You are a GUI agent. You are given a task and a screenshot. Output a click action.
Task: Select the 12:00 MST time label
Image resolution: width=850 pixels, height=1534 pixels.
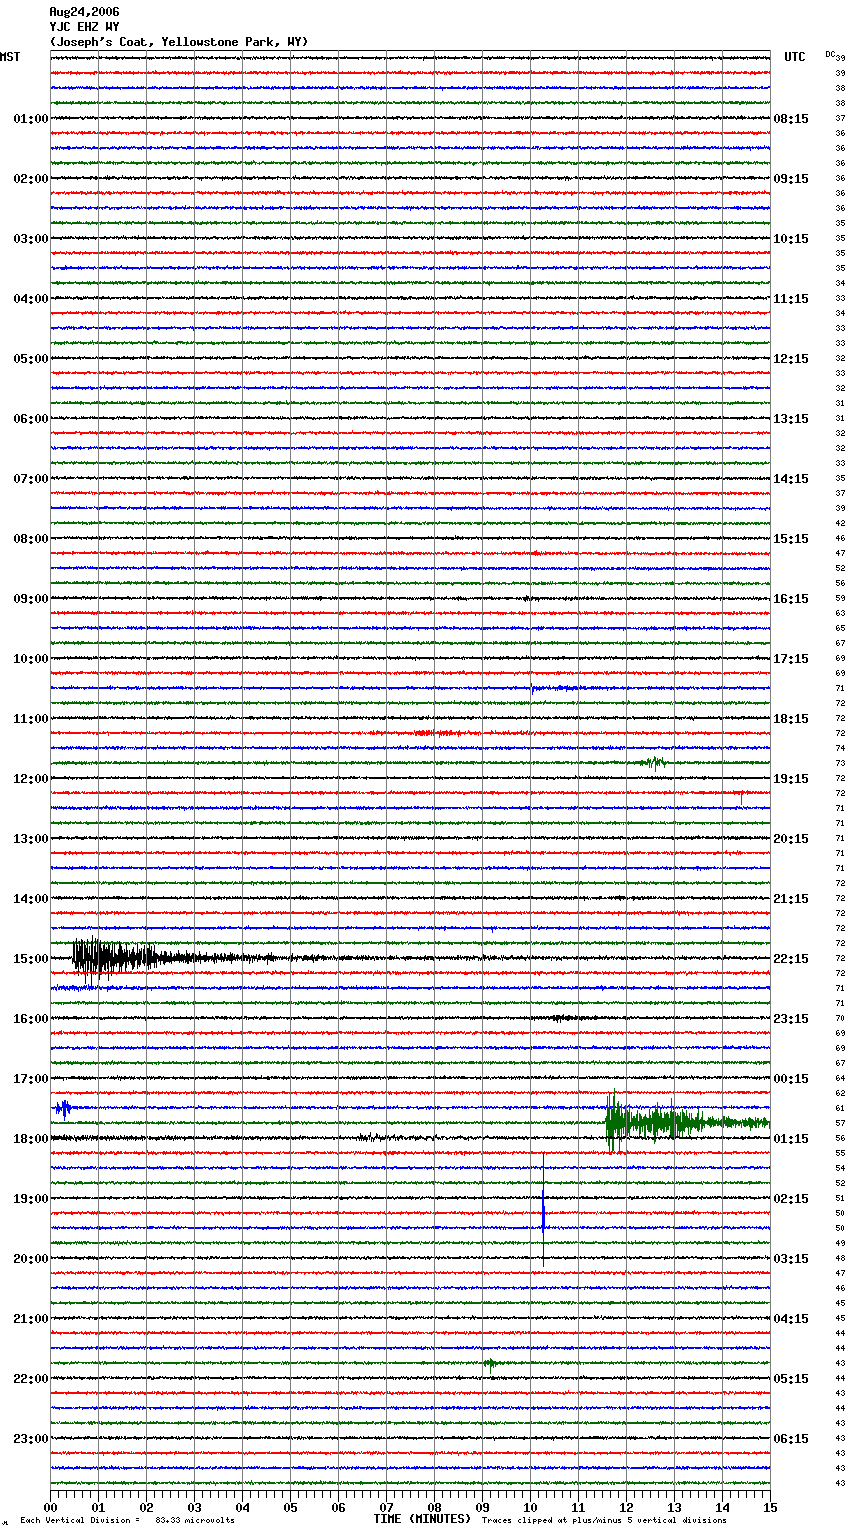pyautogui.click(x=31, y=779)
